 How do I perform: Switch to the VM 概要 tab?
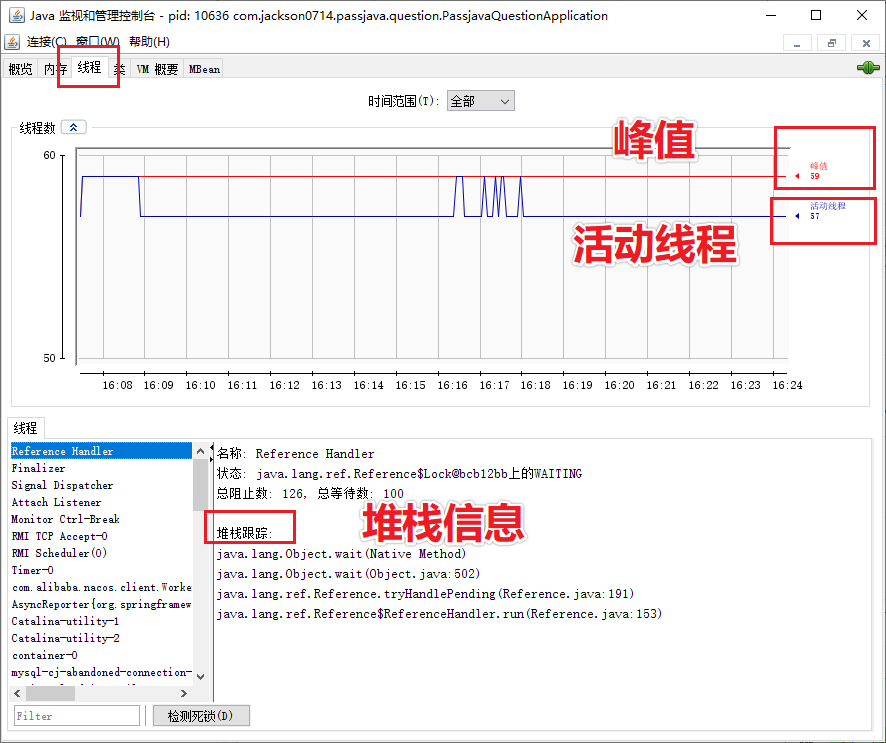(x=157, y=69)
